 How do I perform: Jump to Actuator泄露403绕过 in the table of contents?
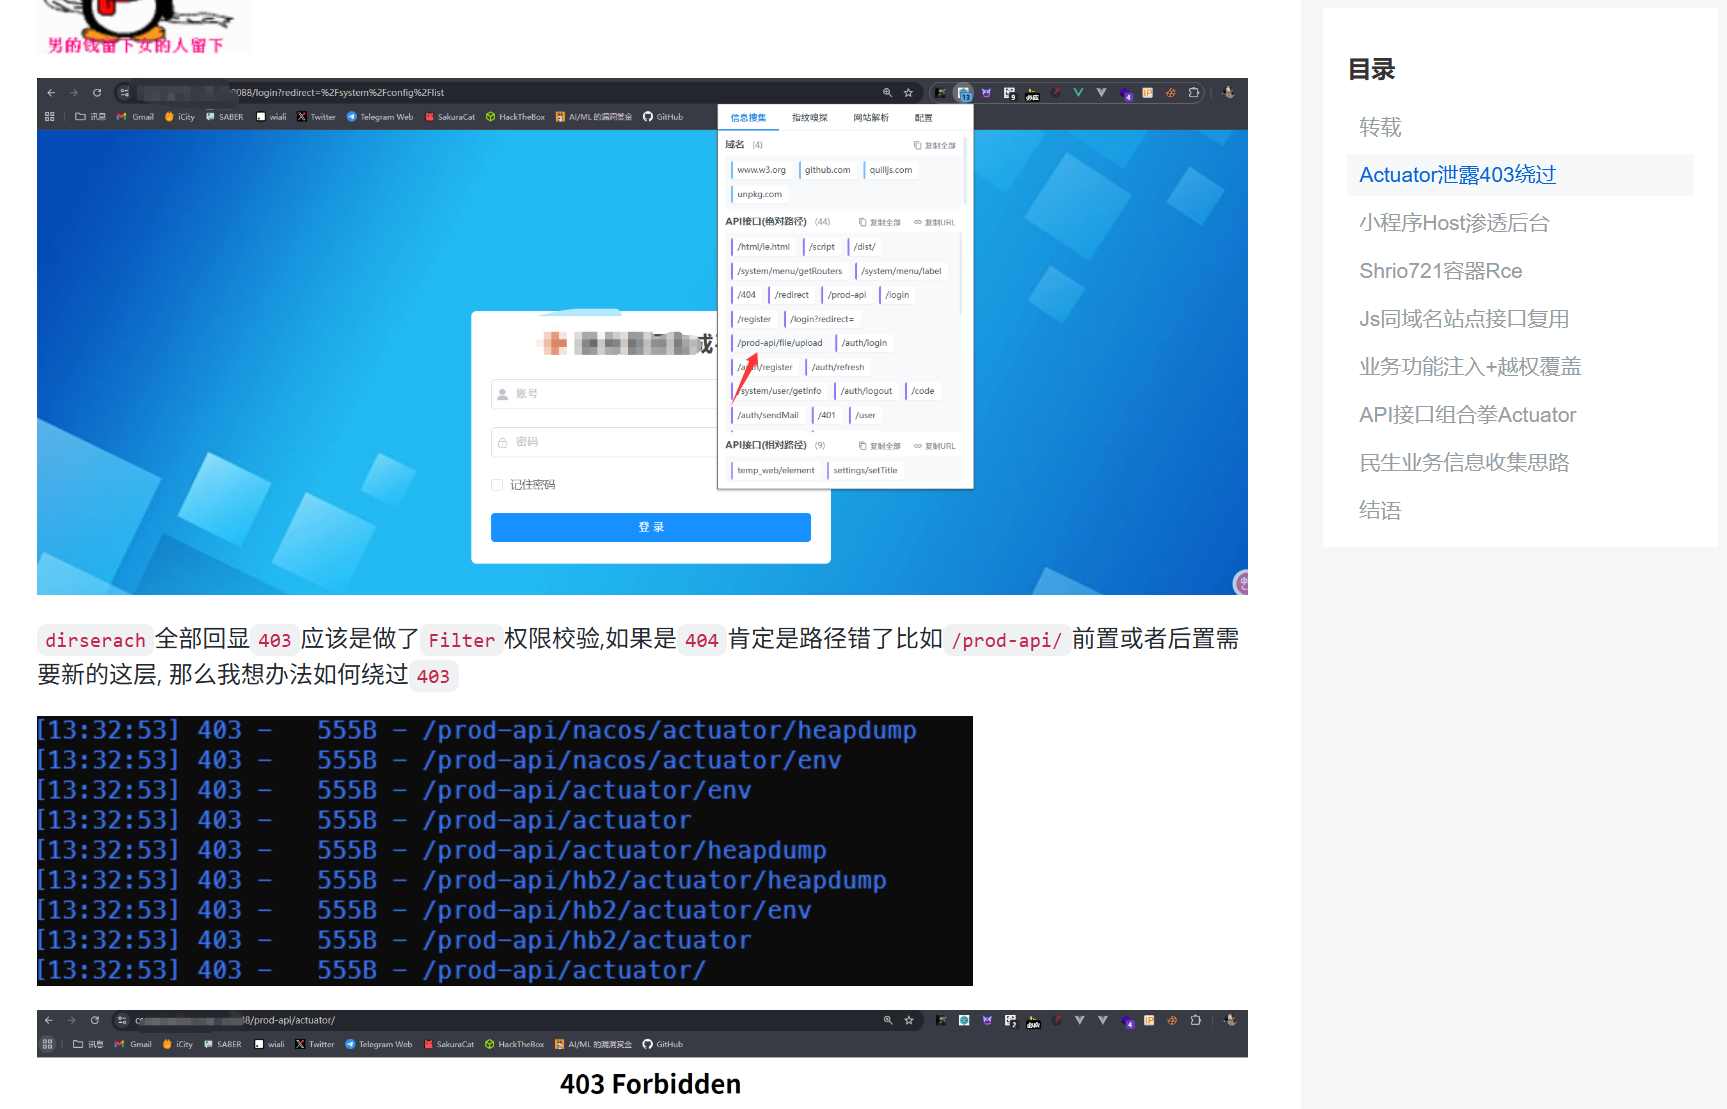pos(1457,175)
